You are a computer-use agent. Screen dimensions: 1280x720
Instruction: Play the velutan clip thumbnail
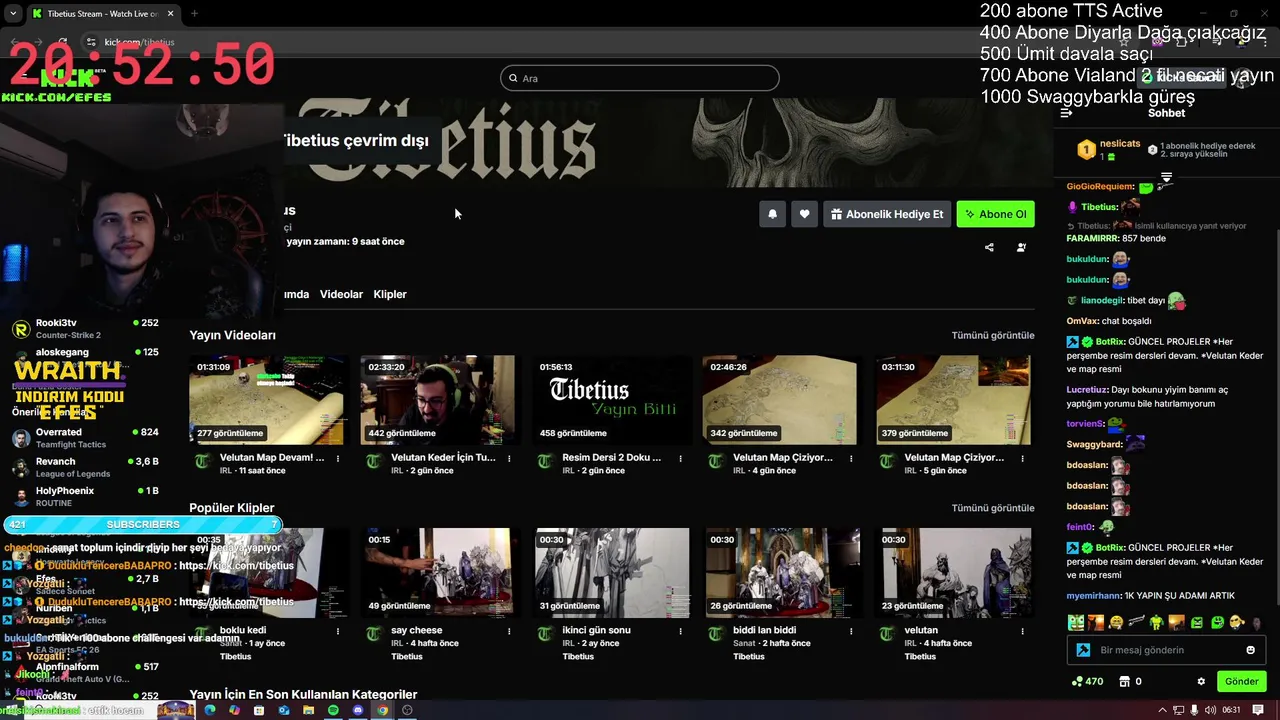click(x=953, y=573)
